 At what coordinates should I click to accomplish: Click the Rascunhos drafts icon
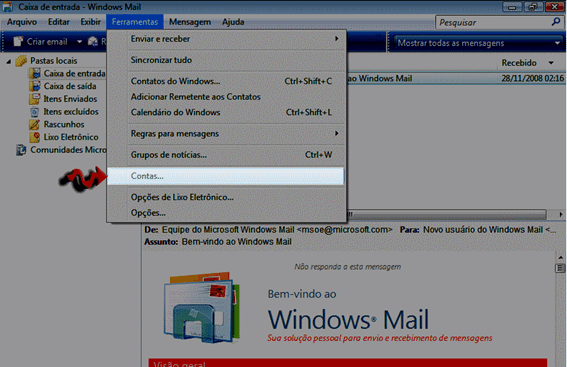click(x=35, y=124)
